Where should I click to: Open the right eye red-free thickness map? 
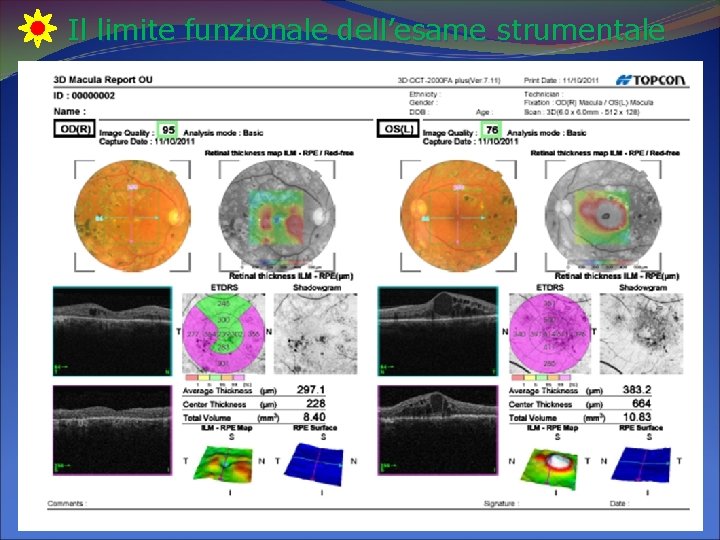tap(277, 216)
